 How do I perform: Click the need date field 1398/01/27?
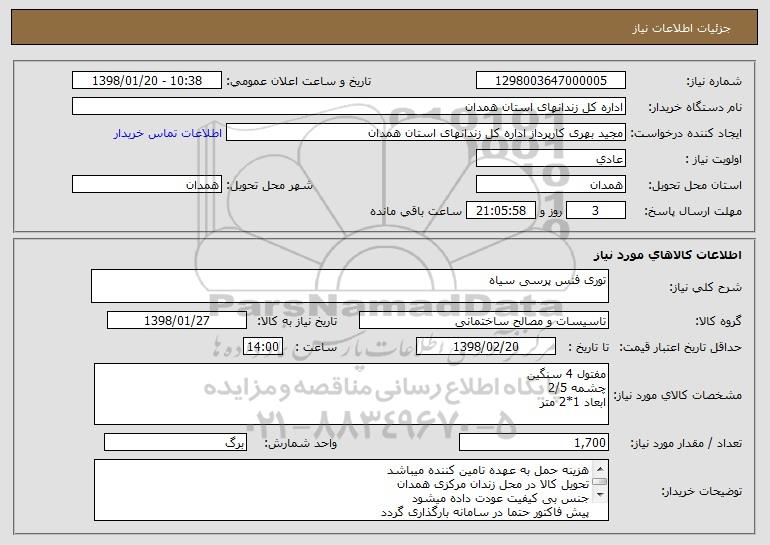[x=177, y=321]
